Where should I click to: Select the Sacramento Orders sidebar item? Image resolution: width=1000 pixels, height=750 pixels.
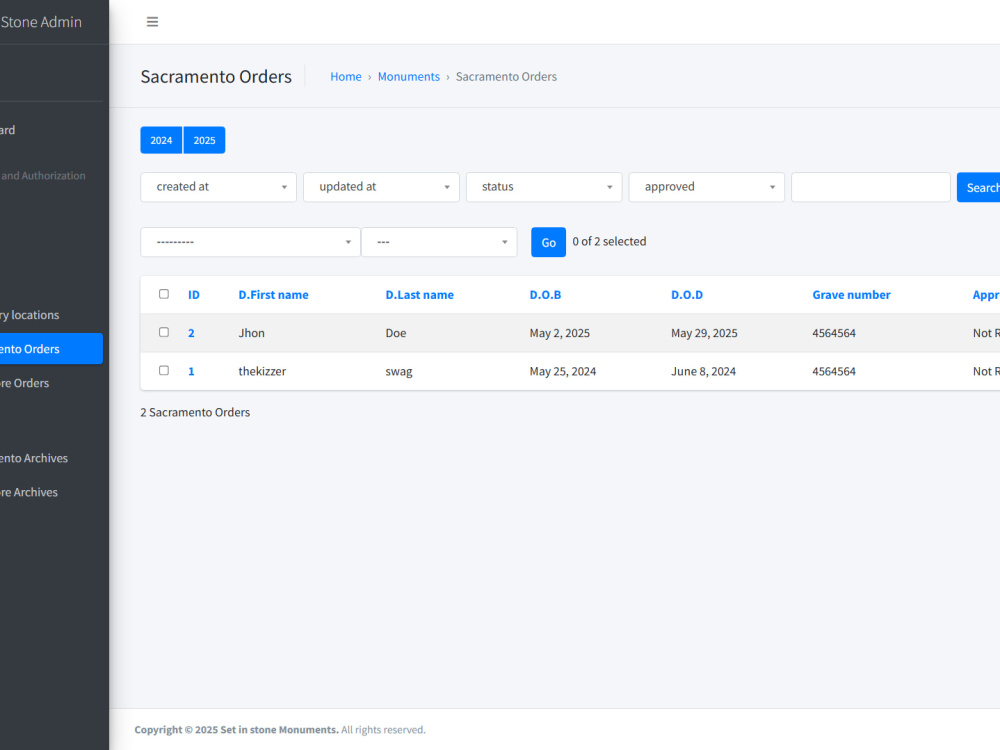[x=51, y=349]
